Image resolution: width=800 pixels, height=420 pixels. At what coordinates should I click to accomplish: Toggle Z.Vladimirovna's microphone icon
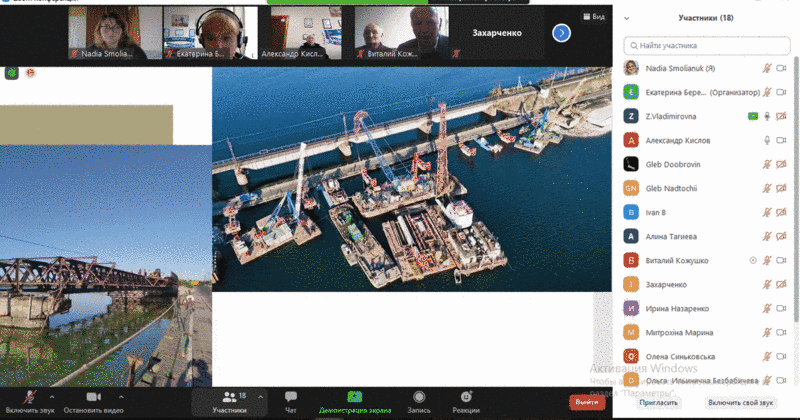pyautogui.click(x=767, y=116)
